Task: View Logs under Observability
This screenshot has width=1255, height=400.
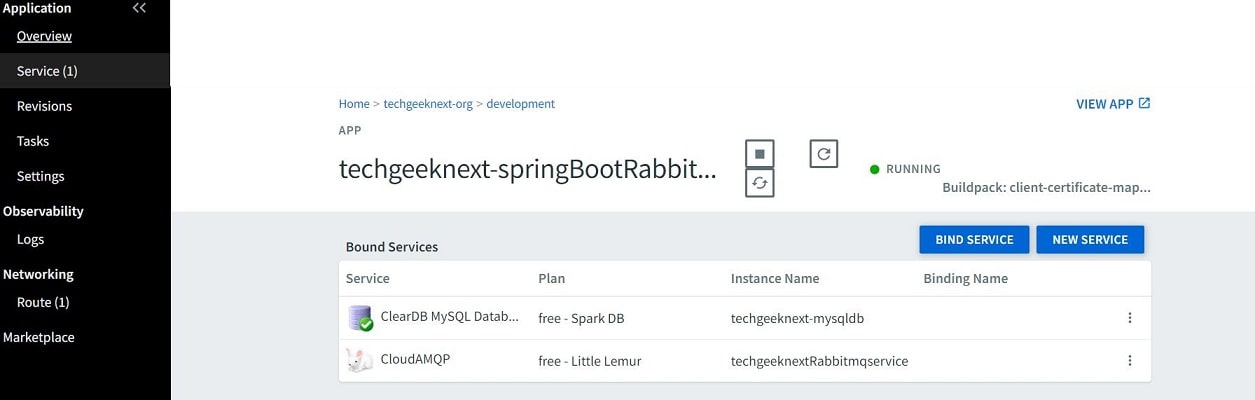Action: [x=31, y=239]
